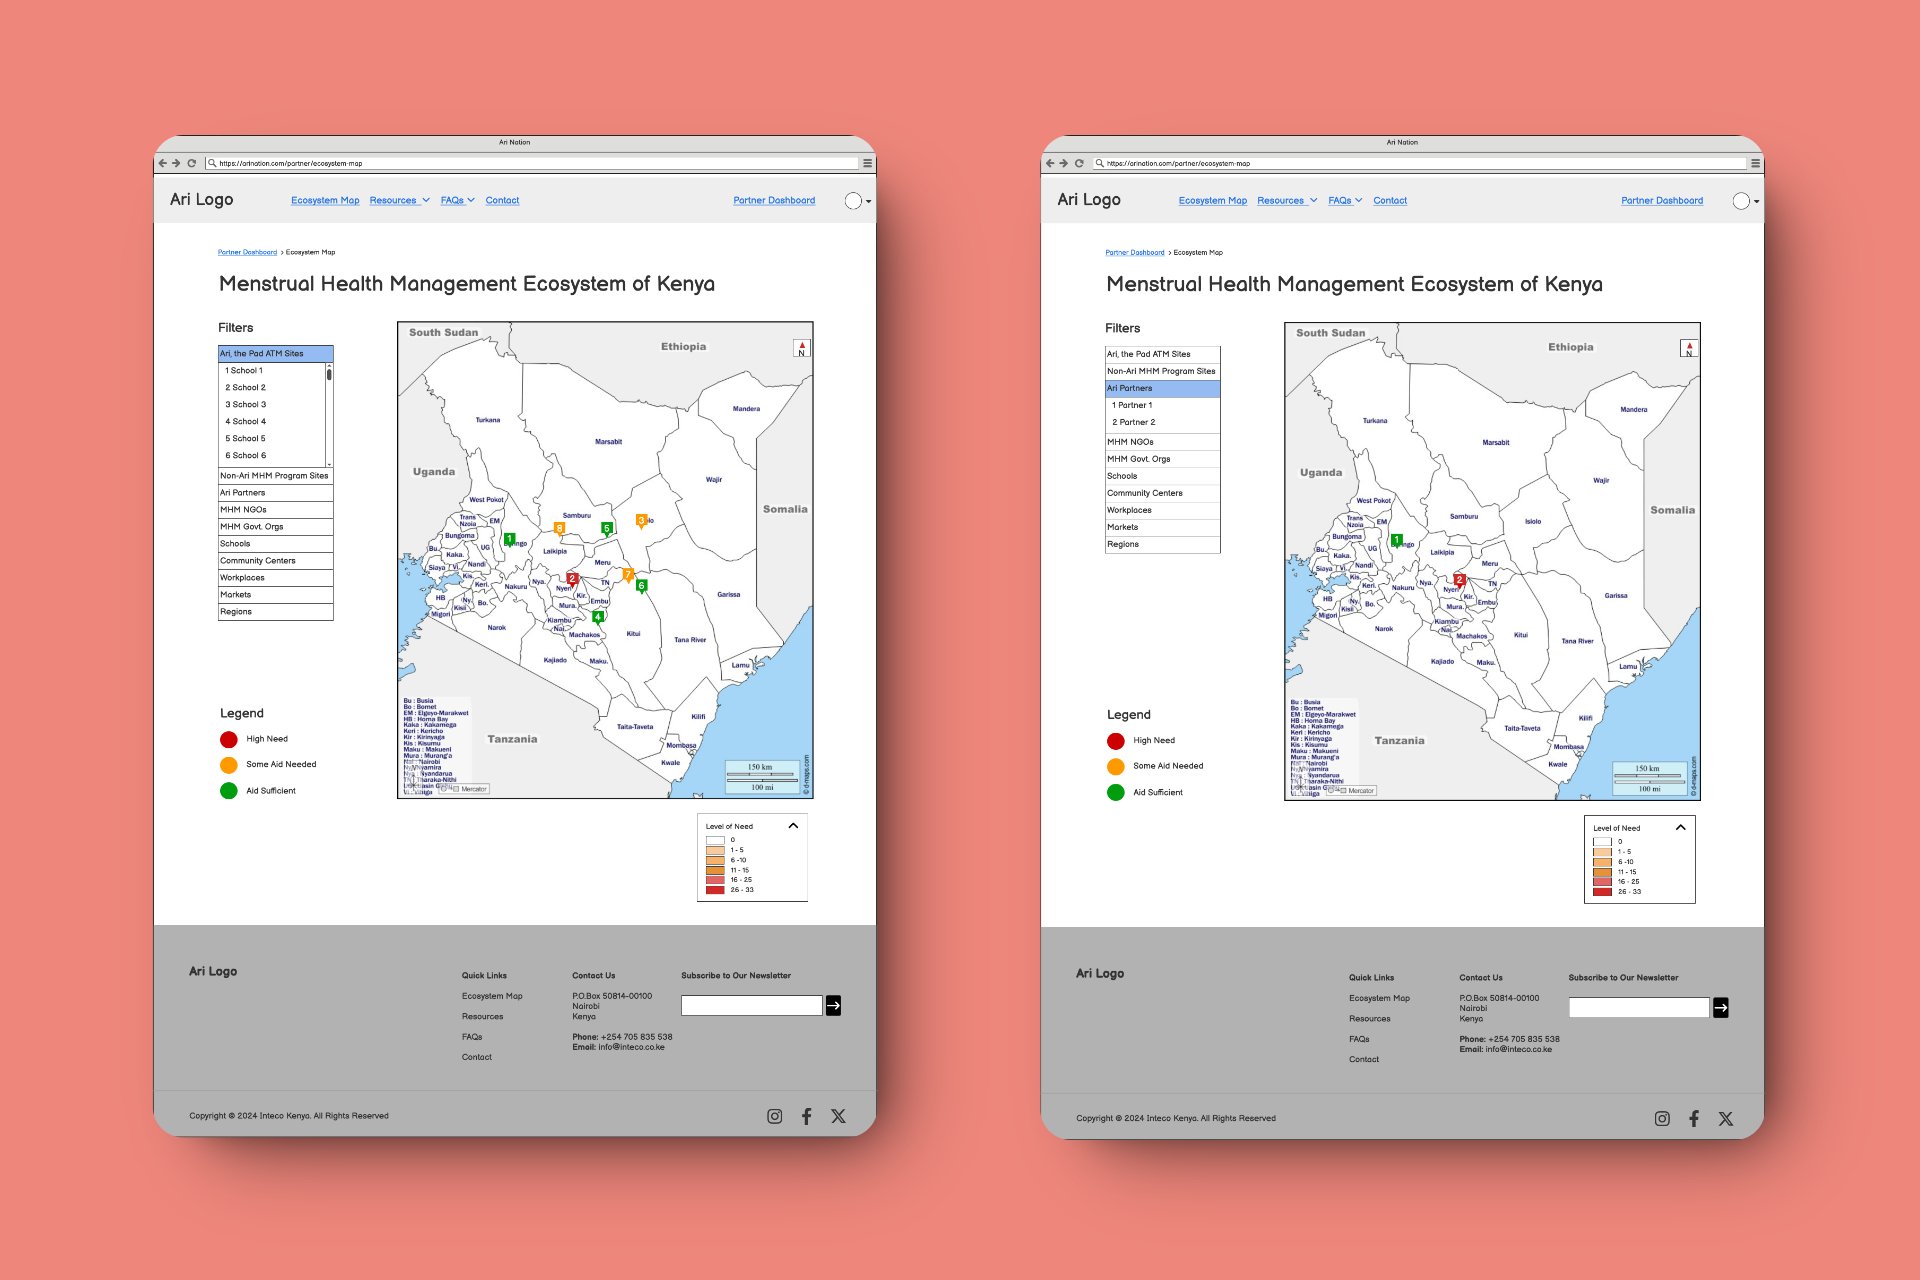This screenshot has width=1920, height=1280.
Task: Click browser reload icon in right mockup
Action: [x=1079, y=163]
